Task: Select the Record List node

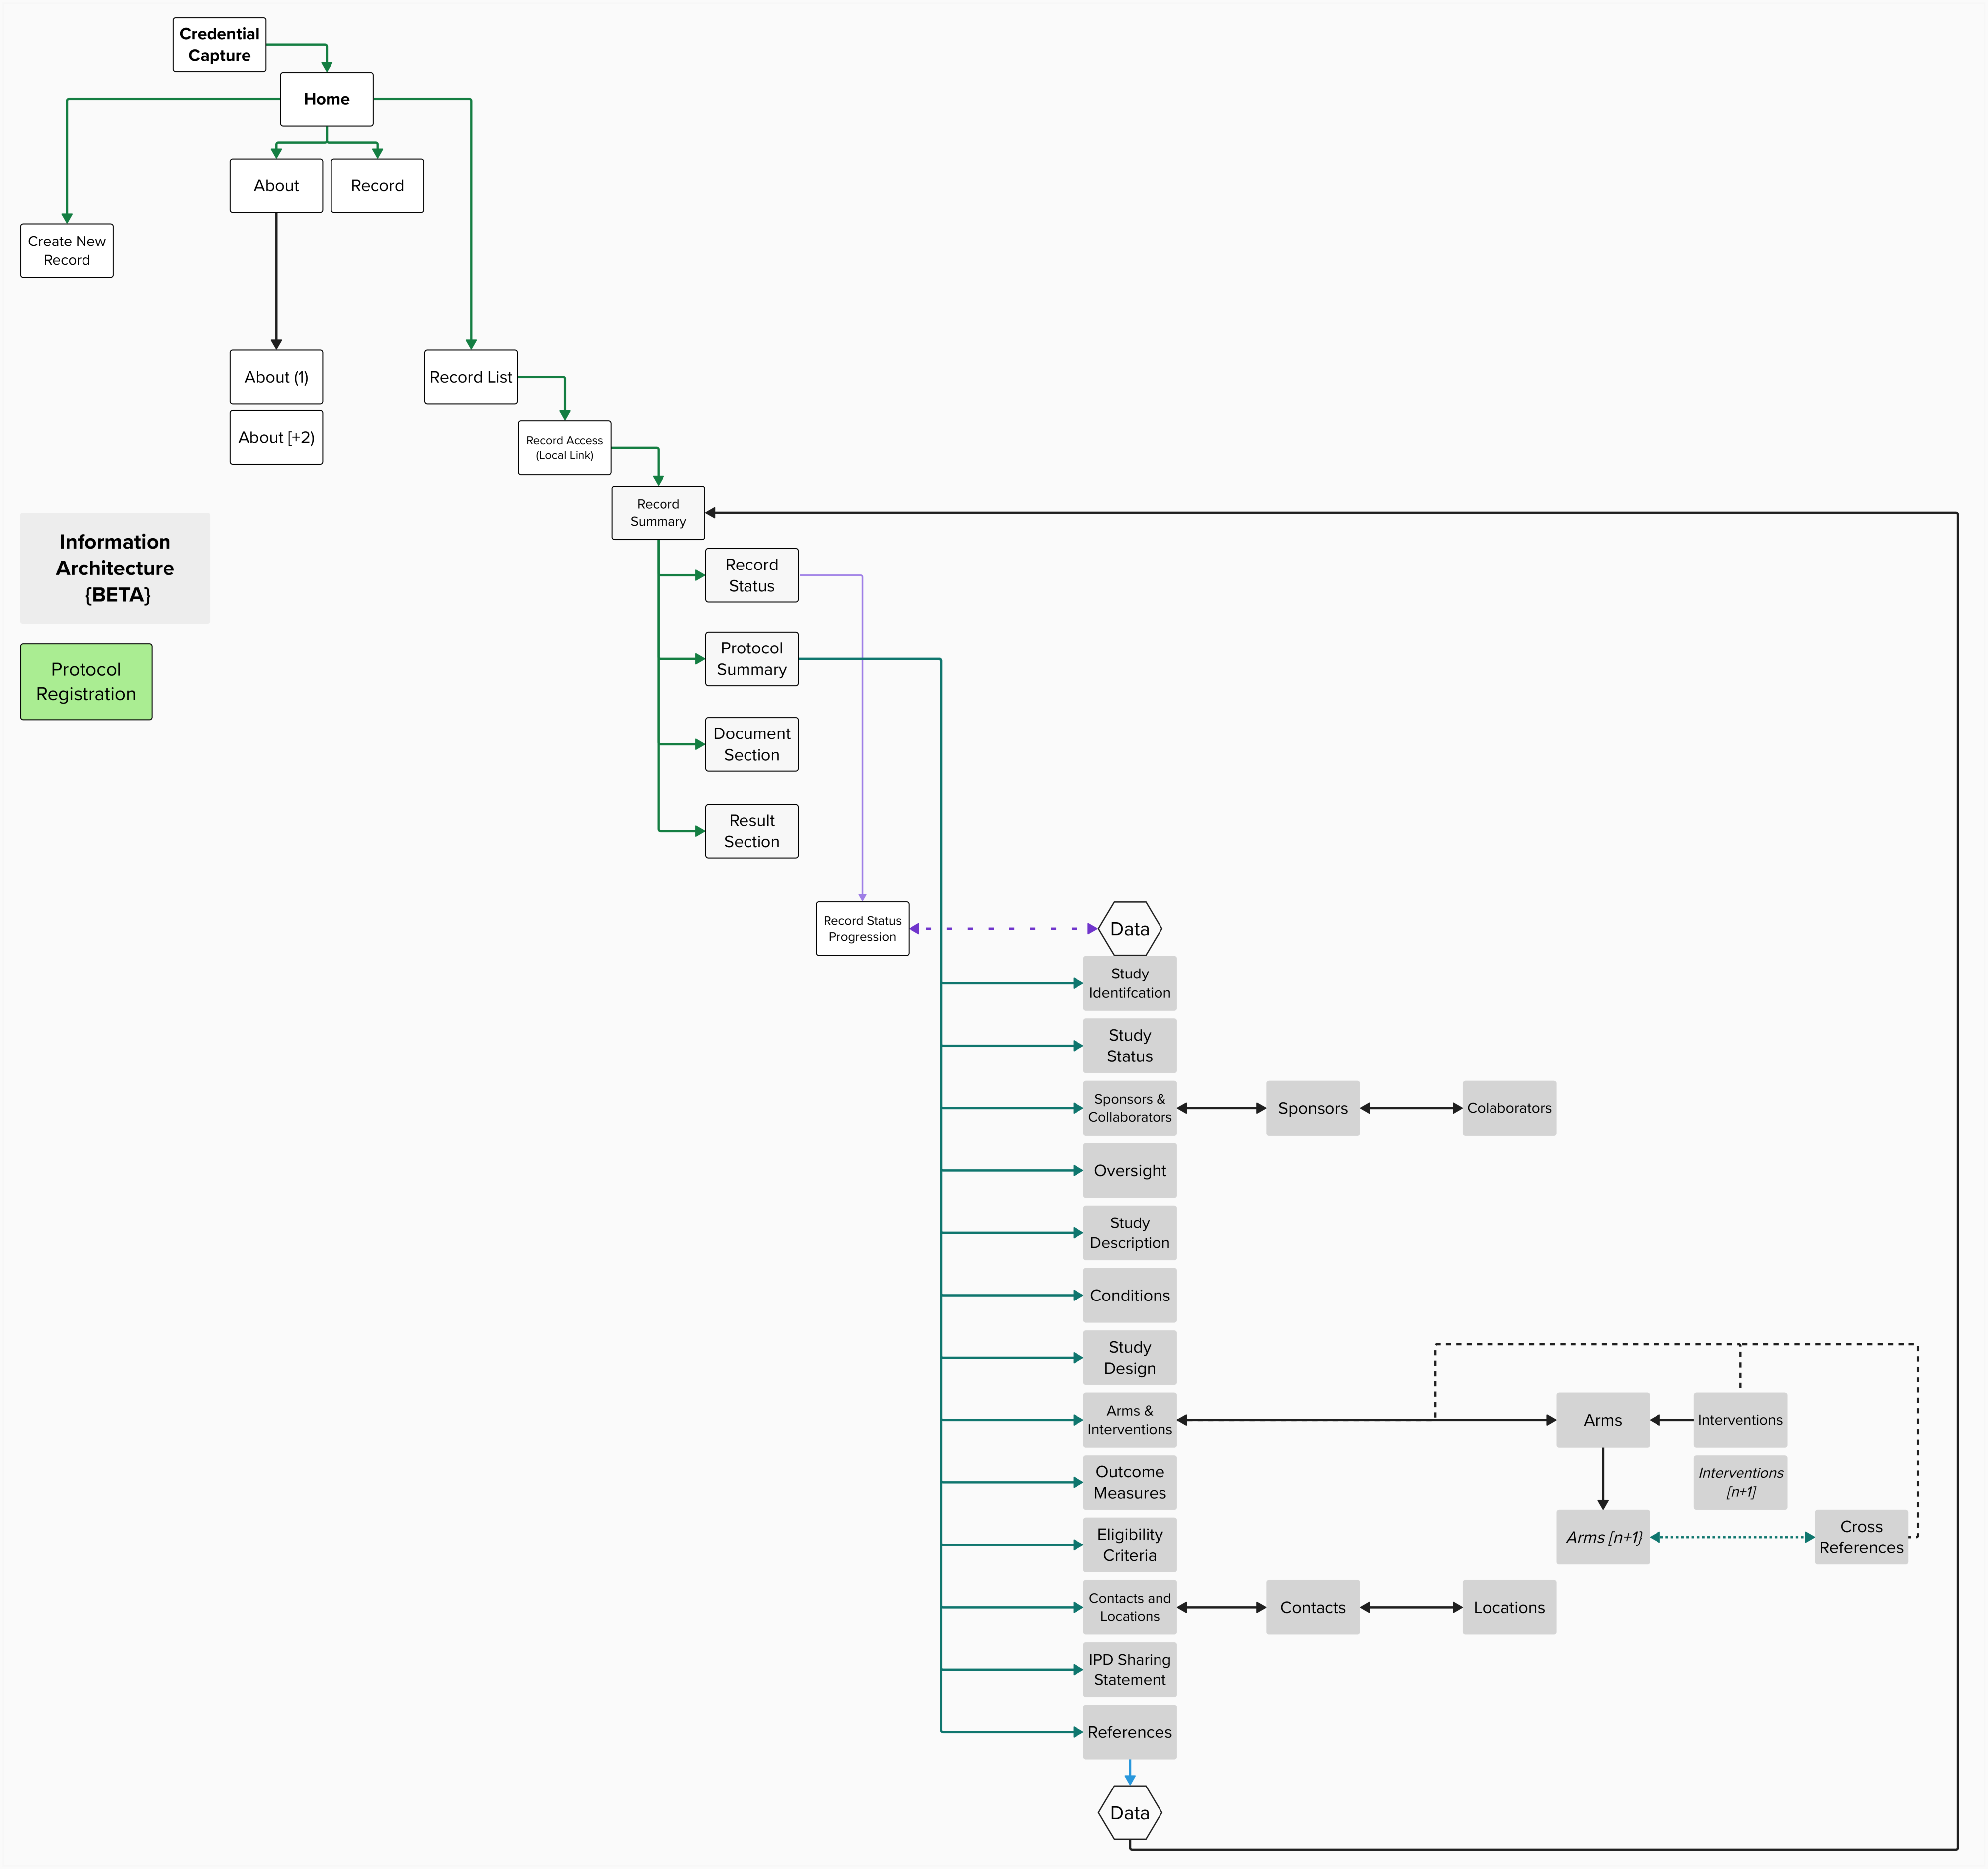Action: tap(470, 377)
